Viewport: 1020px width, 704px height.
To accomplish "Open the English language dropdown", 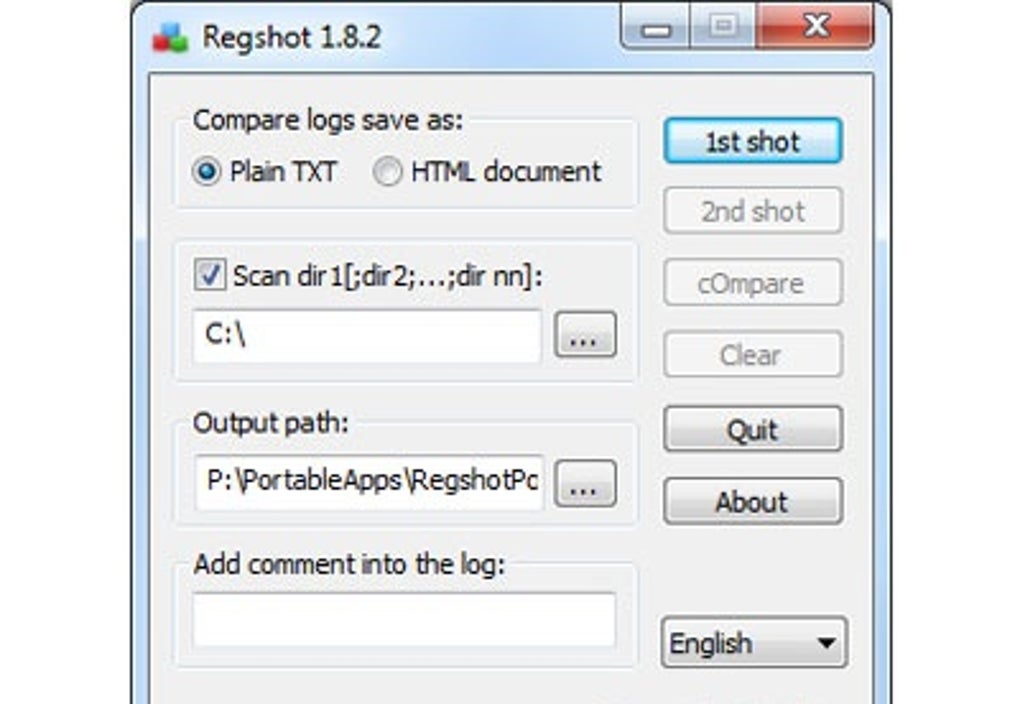I will pyautogui.click(x=754, y=643).
